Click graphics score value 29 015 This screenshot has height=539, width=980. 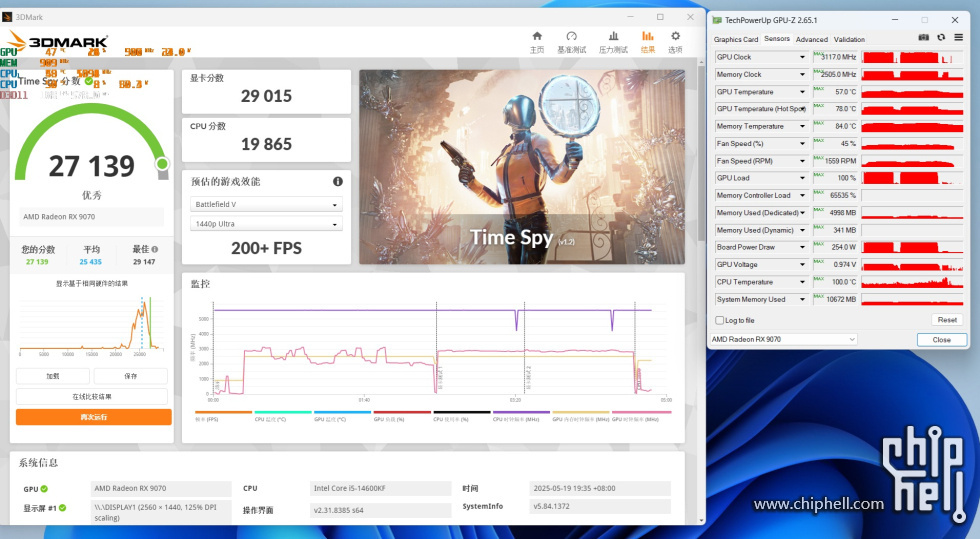266,96
